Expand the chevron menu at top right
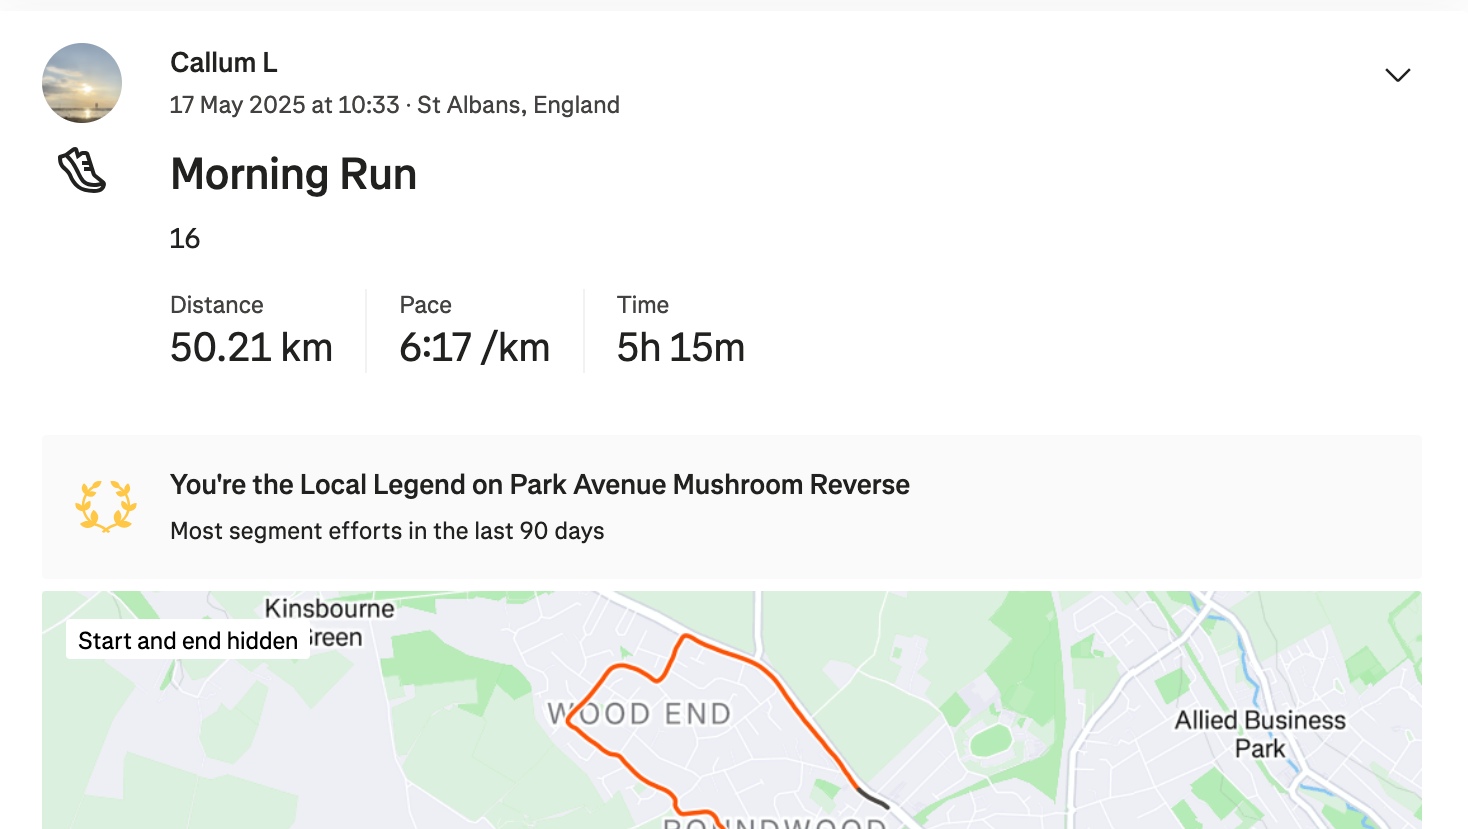 coord(1397,75)
